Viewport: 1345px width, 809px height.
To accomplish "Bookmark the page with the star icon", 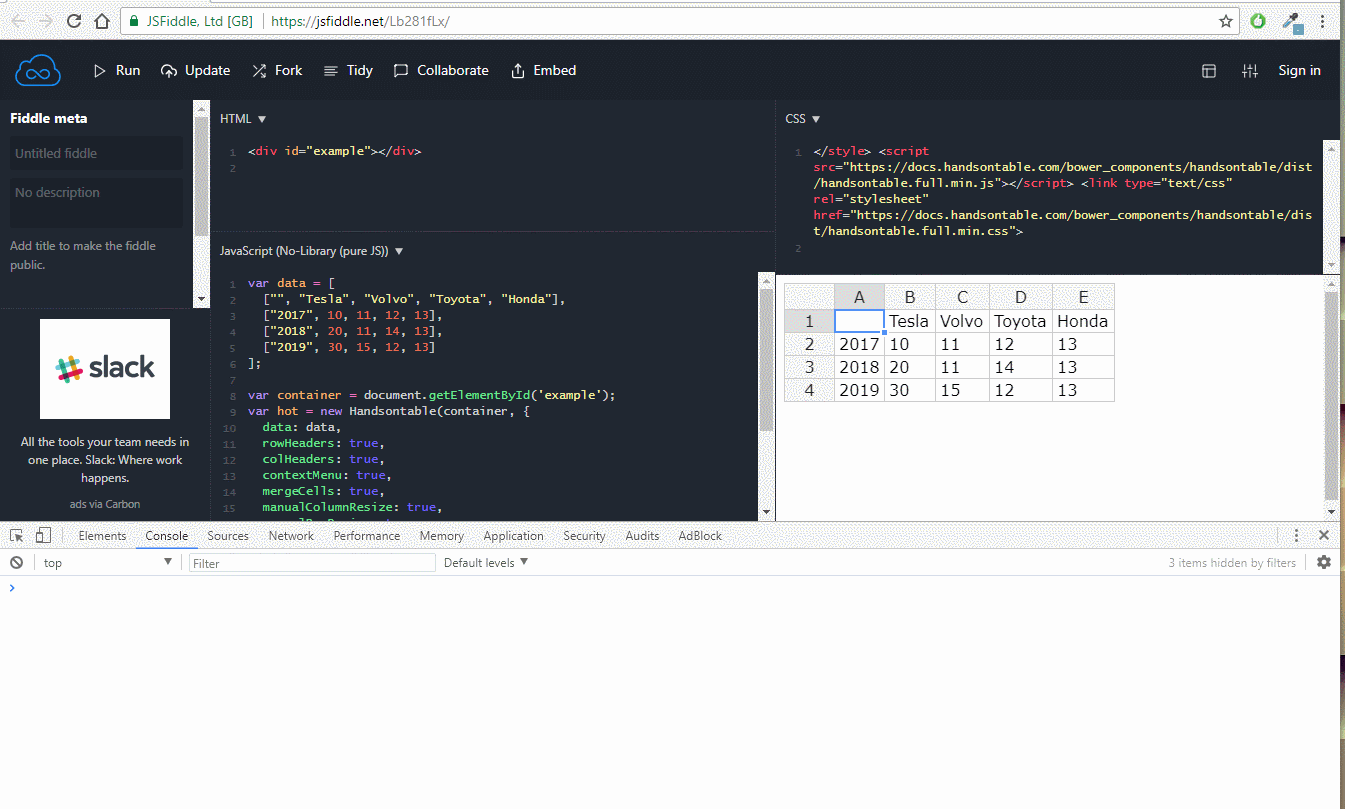I will (1225, 19).
